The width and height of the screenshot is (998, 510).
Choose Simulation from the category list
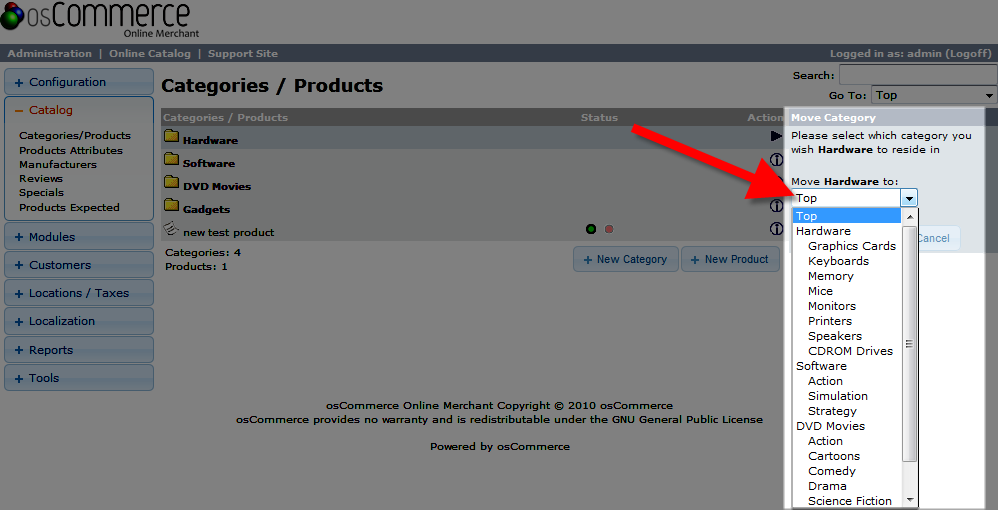tap(838, 396)
